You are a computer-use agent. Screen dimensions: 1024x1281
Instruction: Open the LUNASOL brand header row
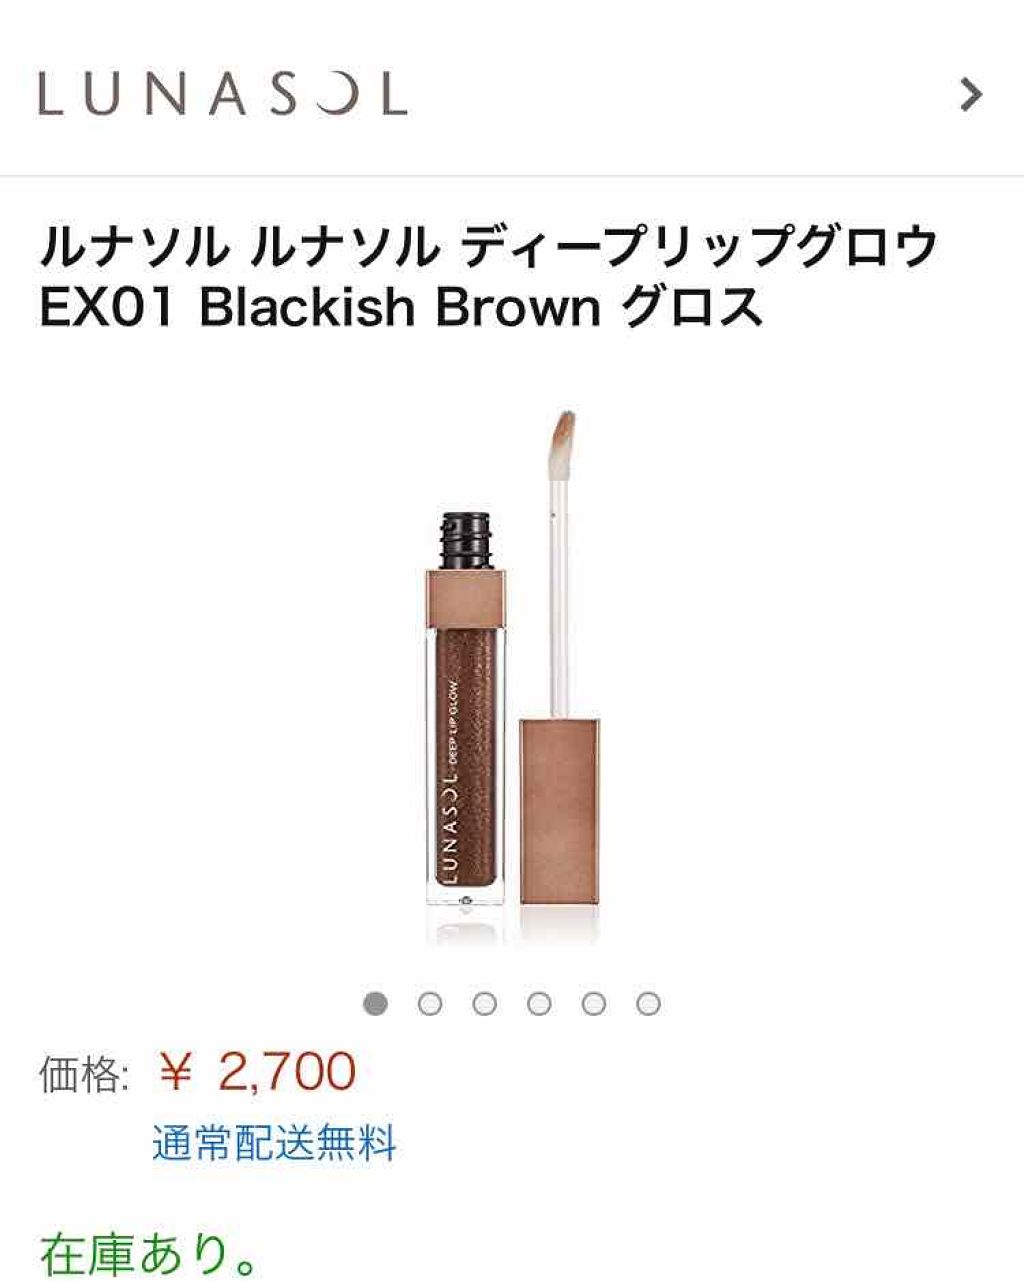tap(512, 94)
